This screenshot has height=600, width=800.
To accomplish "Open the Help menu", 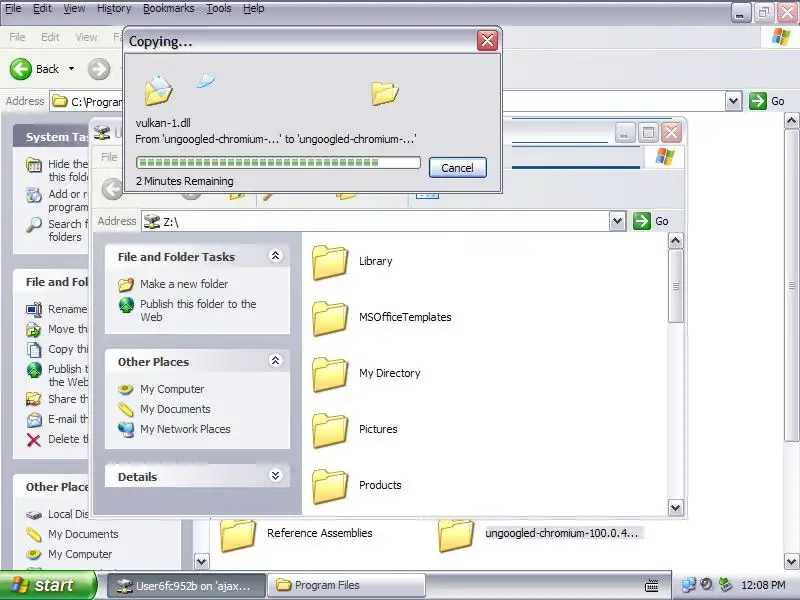I will 254,8.
